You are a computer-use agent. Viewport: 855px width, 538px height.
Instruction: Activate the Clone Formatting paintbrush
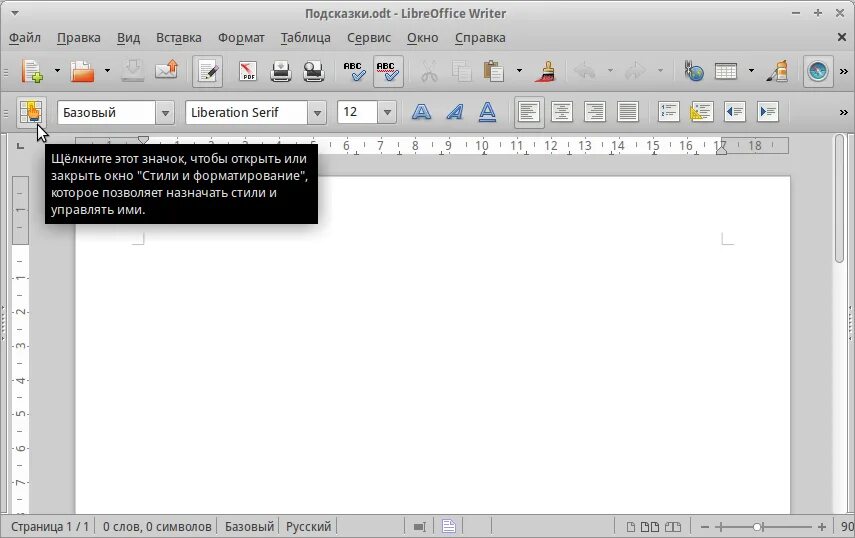pyautogui.click(x=545, y=71)
